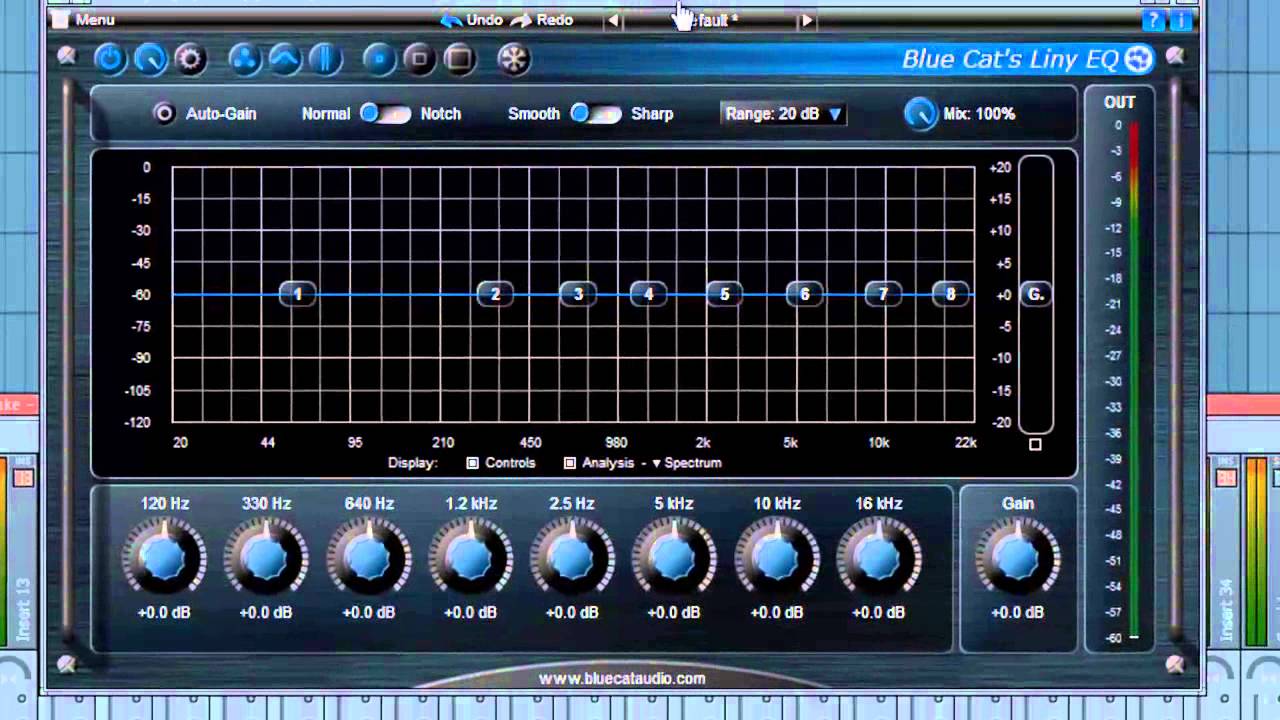Click the Menu icon at top left
This screenshot has width=1280, height=720.
[60, 20]
